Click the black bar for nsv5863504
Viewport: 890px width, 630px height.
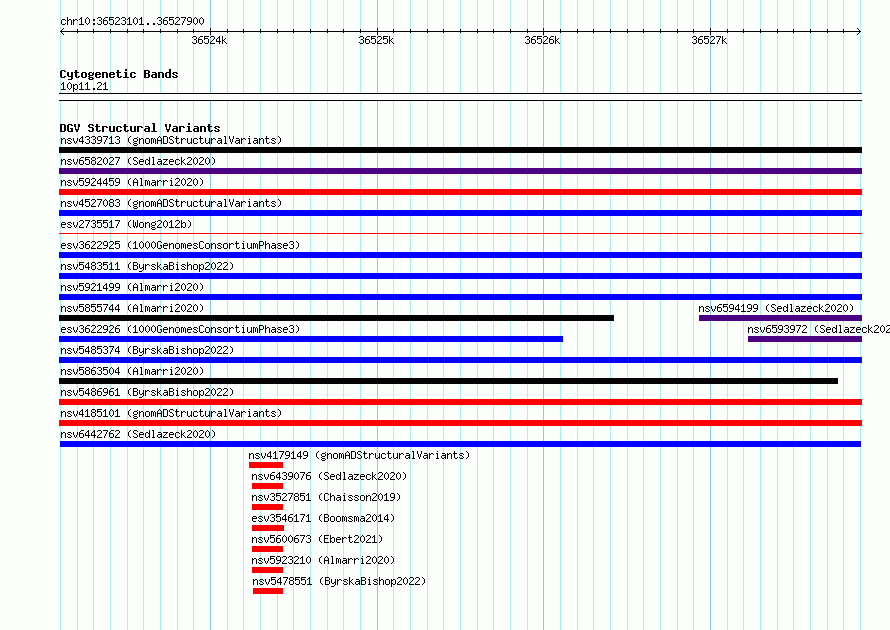pos(448,381)
